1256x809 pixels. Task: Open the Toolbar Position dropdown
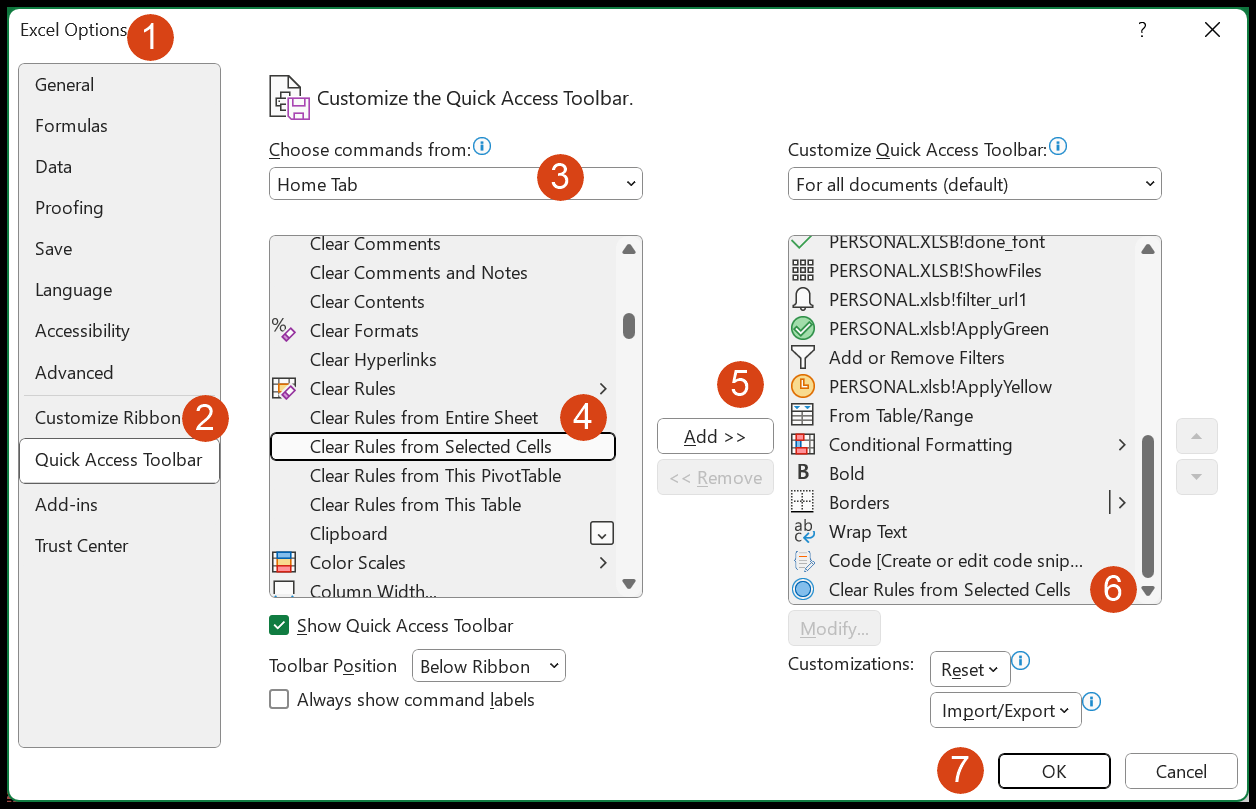[x=489, y=666]
